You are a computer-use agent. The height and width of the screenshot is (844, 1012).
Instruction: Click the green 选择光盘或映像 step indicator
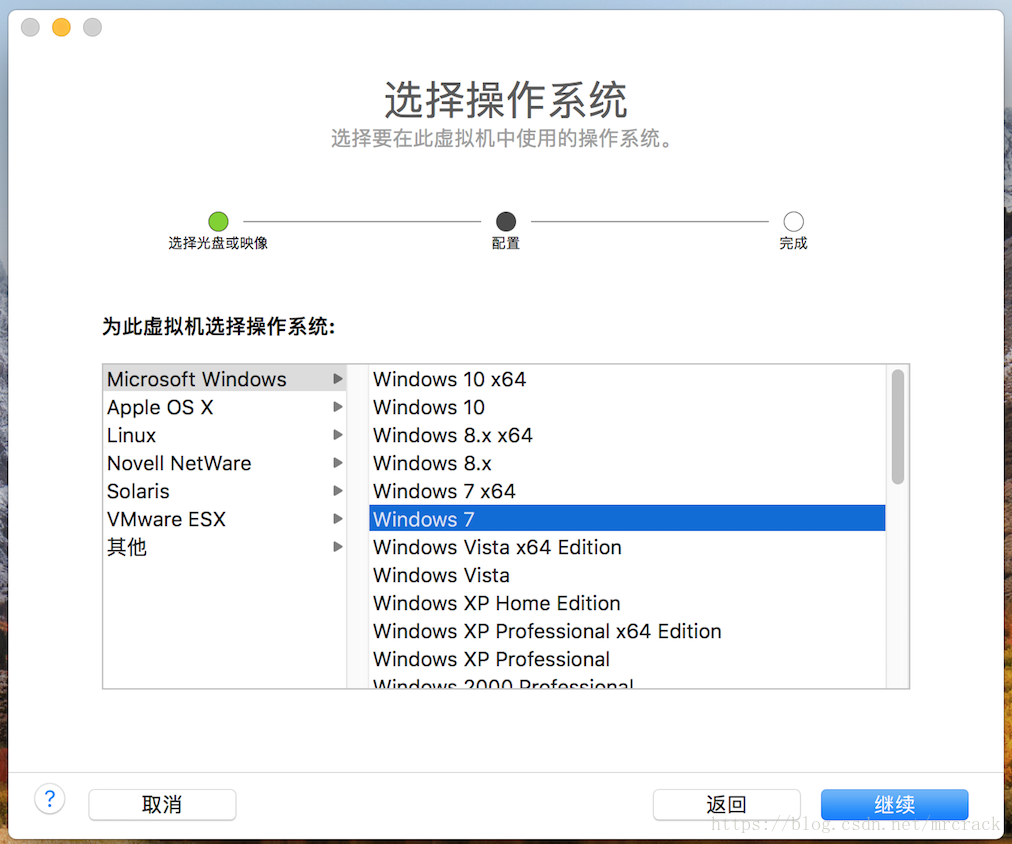(218, 221)
